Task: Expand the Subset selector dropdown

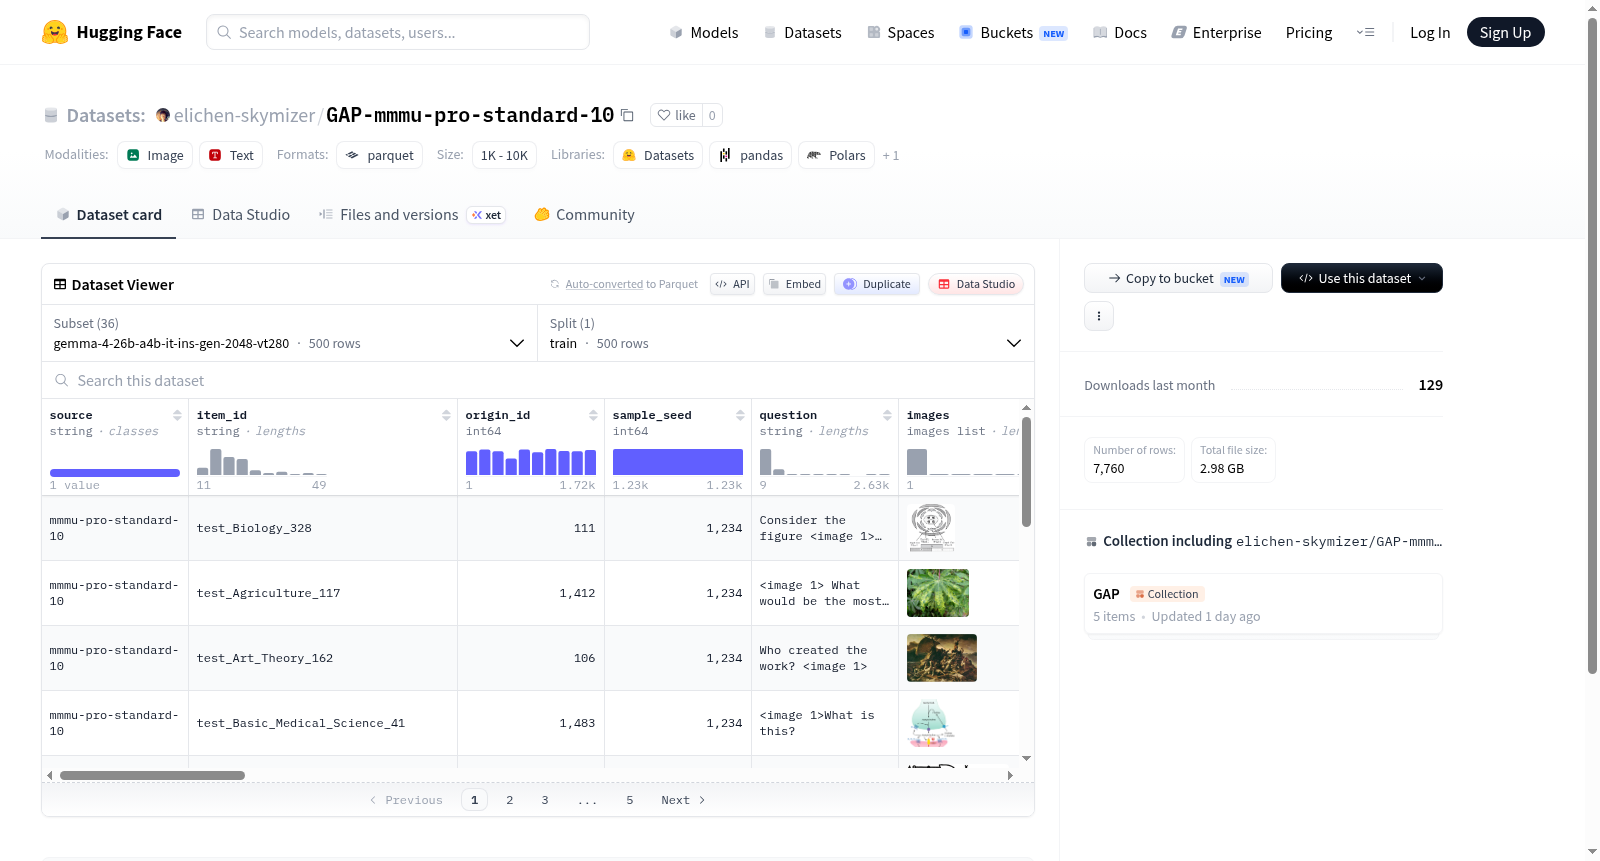Action: 290,333
